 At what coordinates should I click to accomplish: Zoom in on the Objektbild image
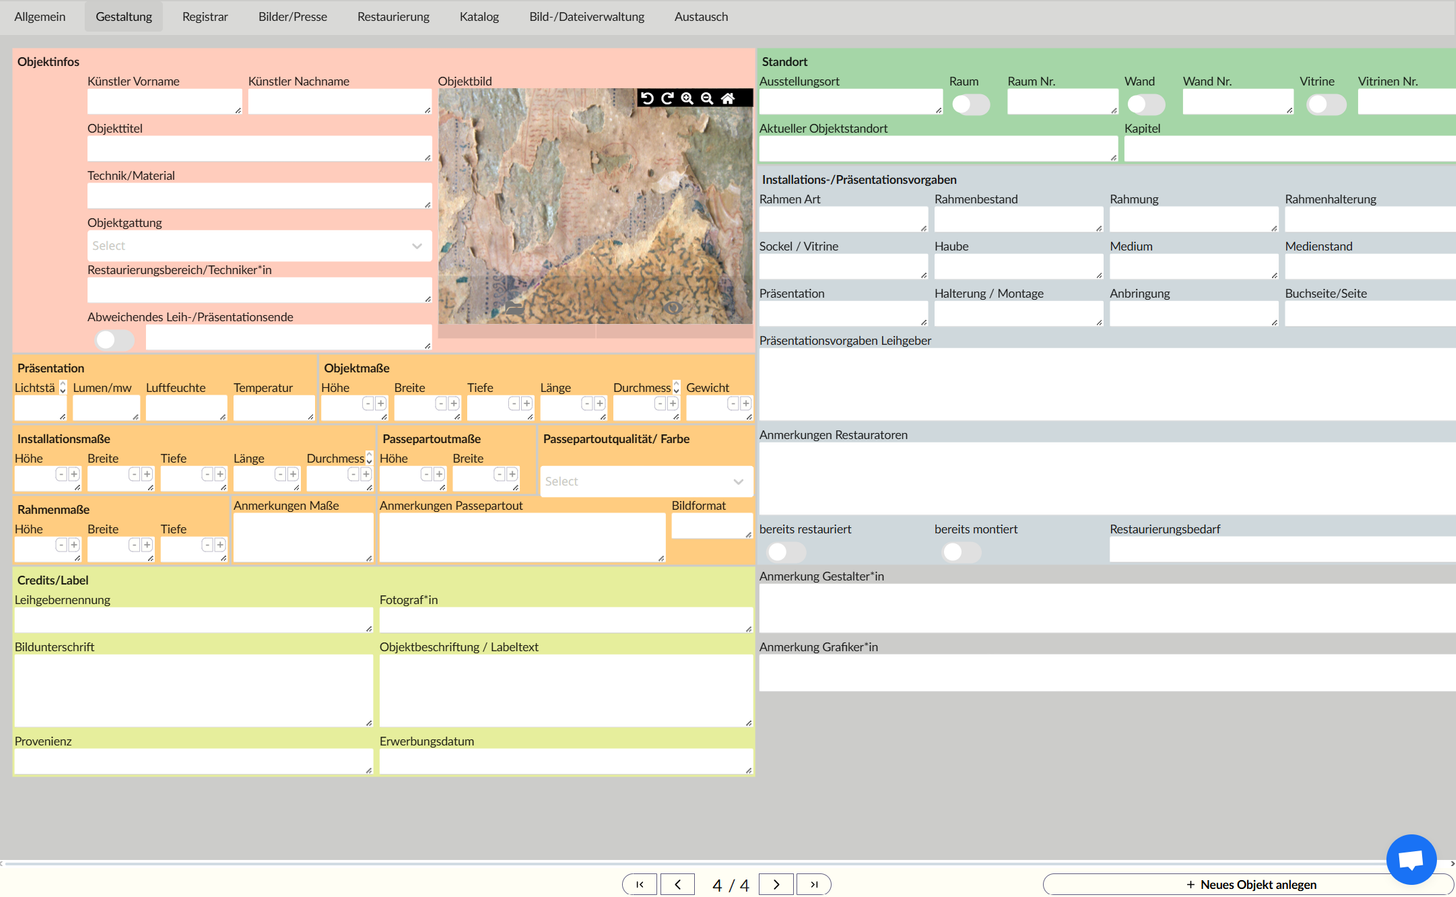tap(687, 98)
